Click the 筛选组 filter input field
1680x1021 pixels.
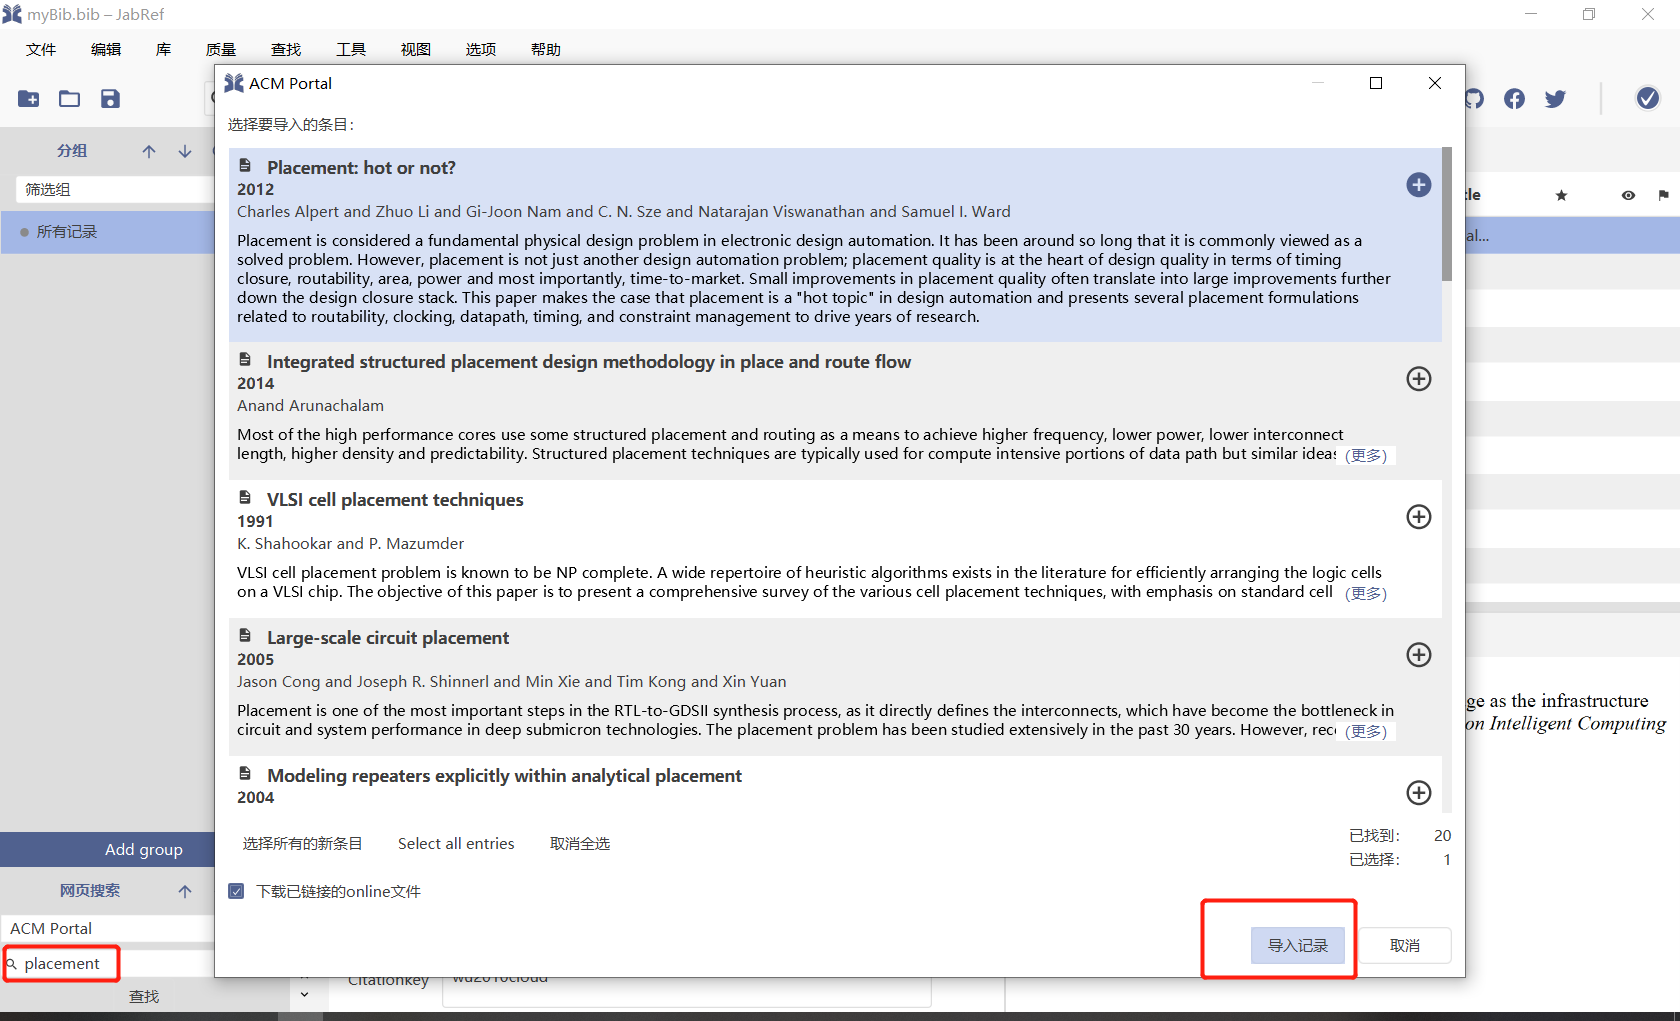[x=116, y=189]
